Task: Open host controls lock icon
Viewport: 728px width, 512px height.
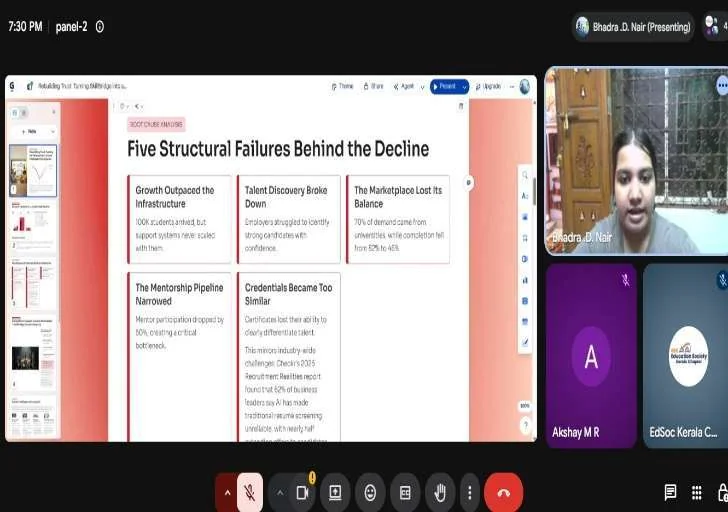Action: click(x=722, y=493)
